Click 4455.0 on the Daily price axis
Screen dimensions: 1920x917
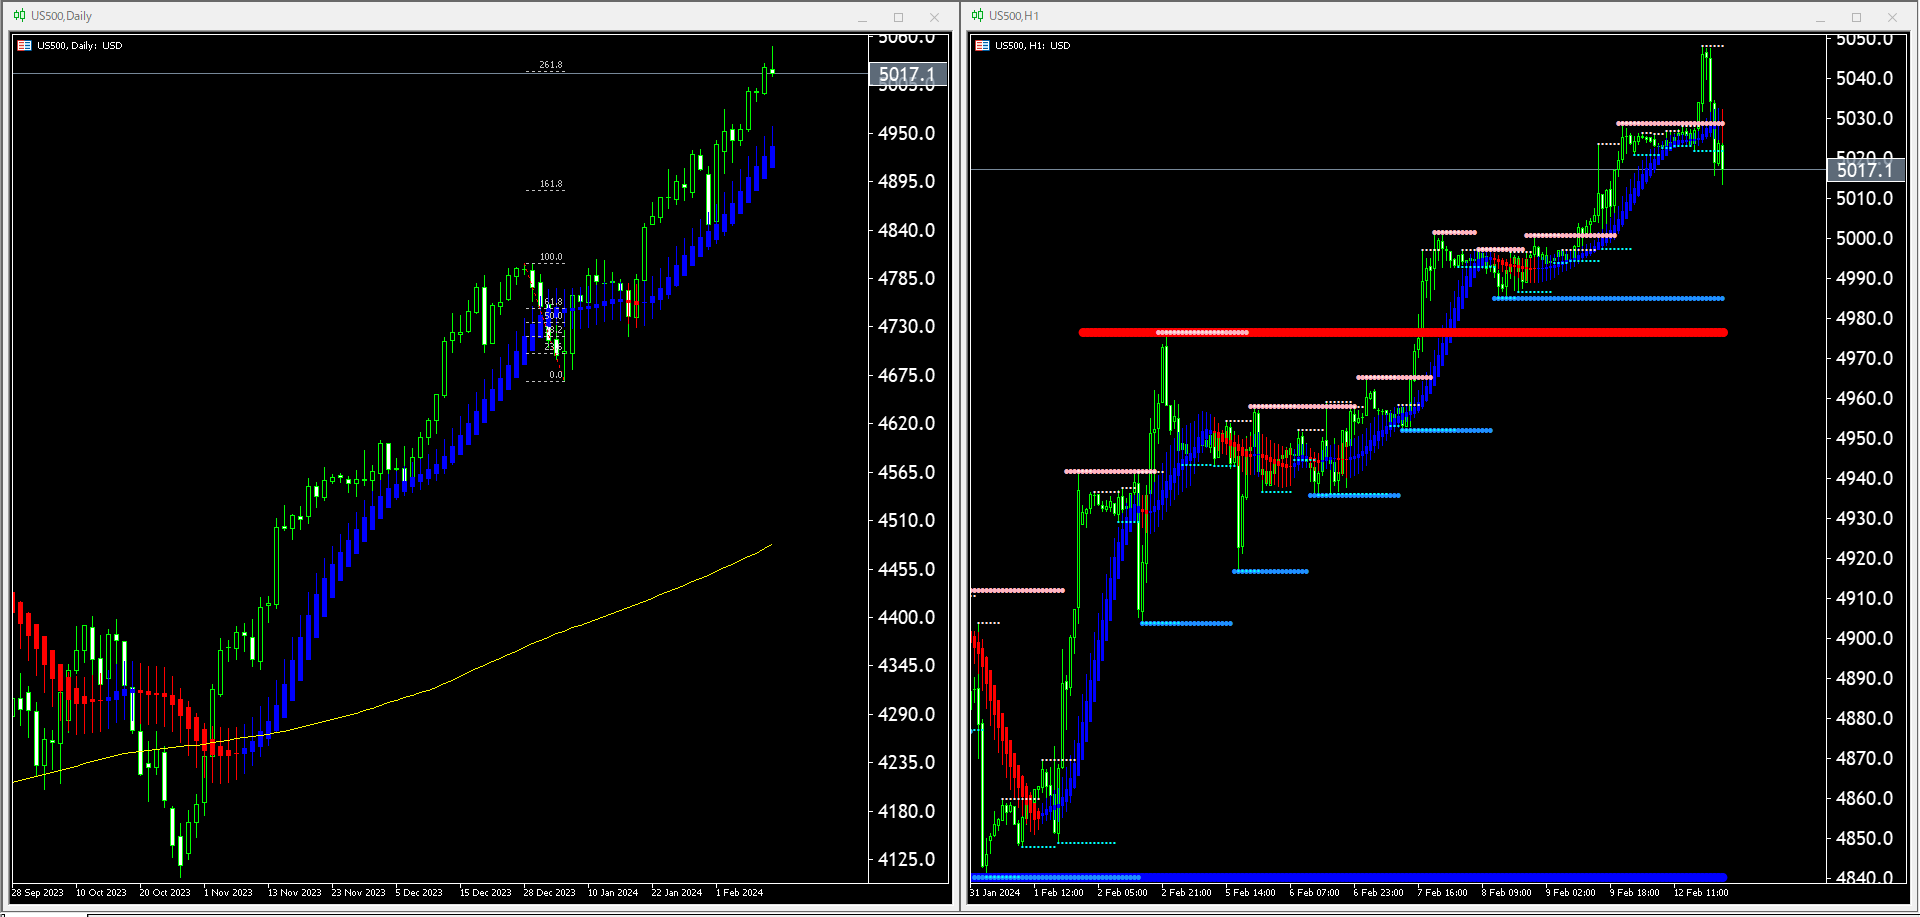[906, 569]
